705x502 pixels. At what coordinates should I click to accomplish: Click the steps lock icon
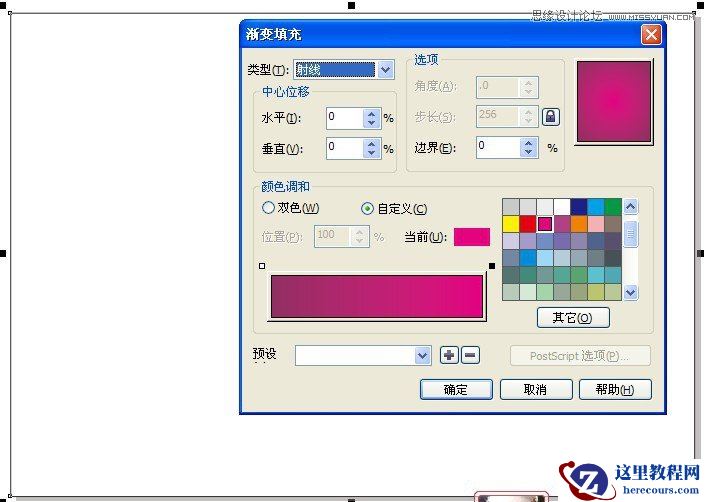pos(551,117)
